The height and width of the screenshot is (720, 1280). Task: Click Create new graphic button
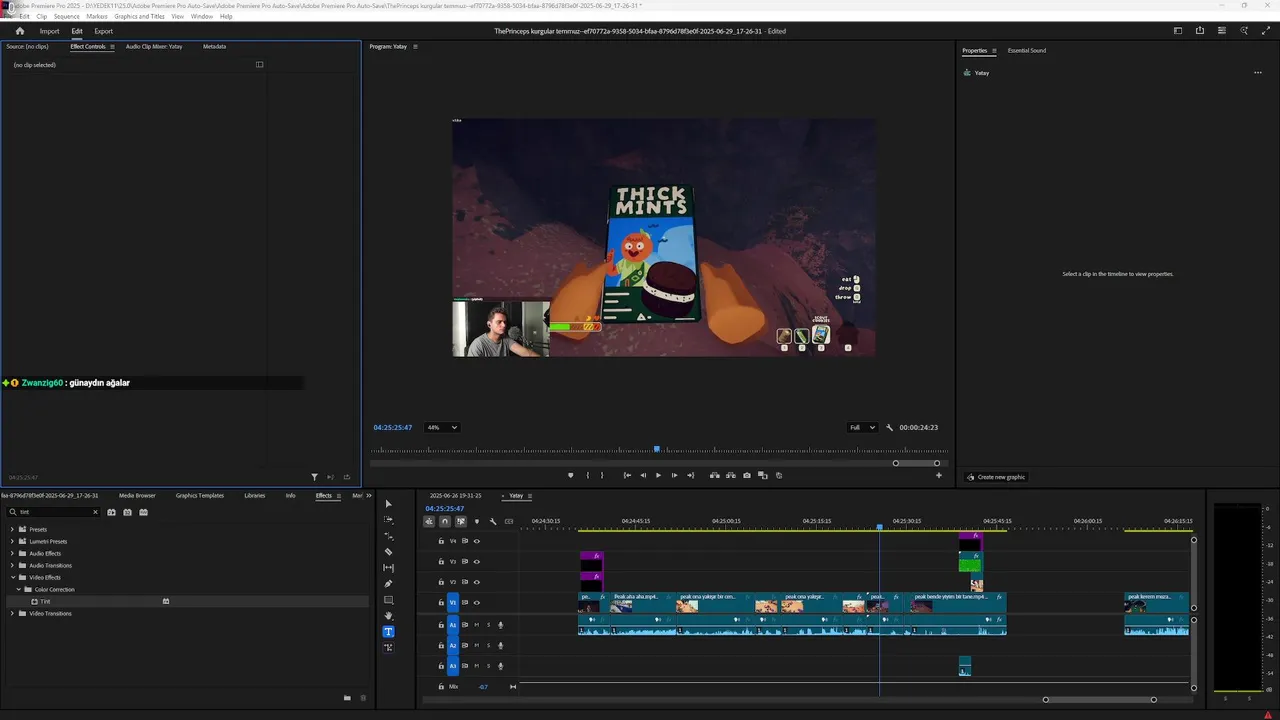click(996, 477)
